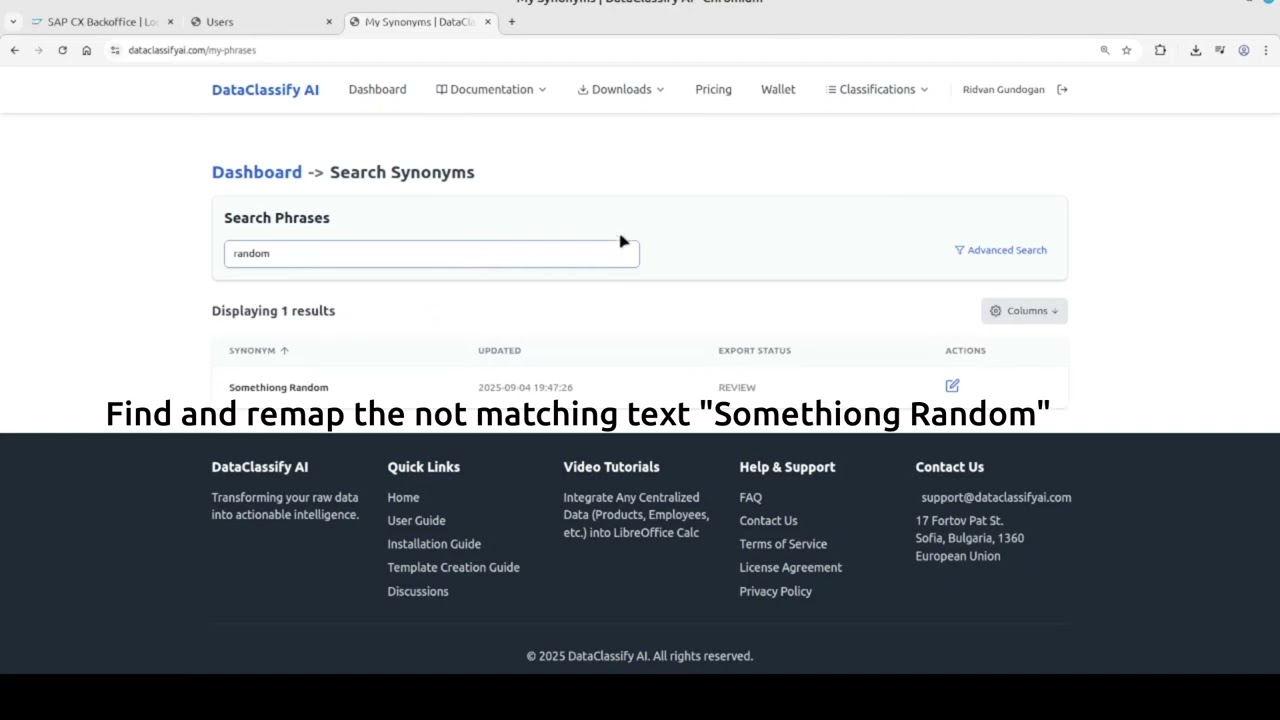The height and width of the screenshot is (720, 1280).
Task: Click the browser profile icon
Action: tap(1244, 50)
